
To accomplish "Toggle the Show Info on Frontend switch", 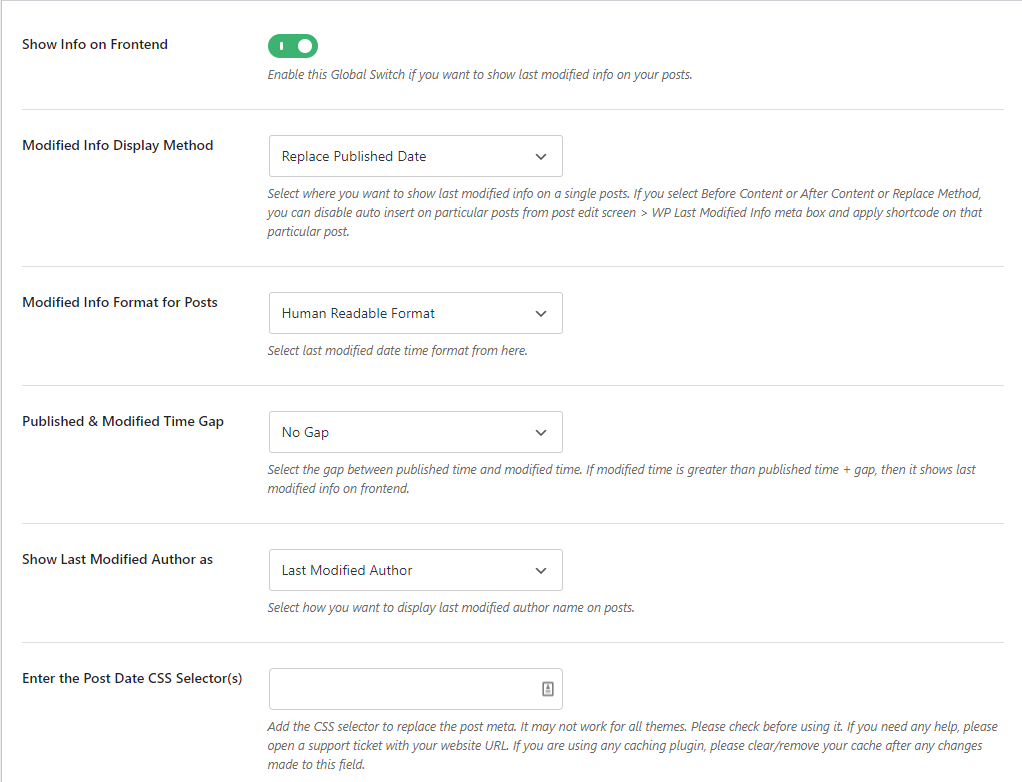I will [293, 46].
